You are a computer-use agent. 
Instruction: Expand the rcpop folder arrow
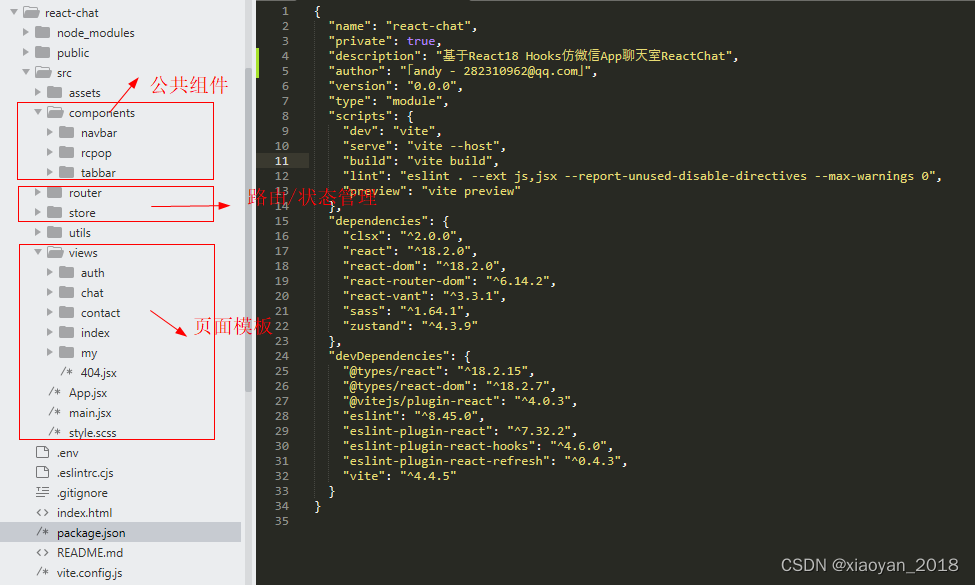50,152
